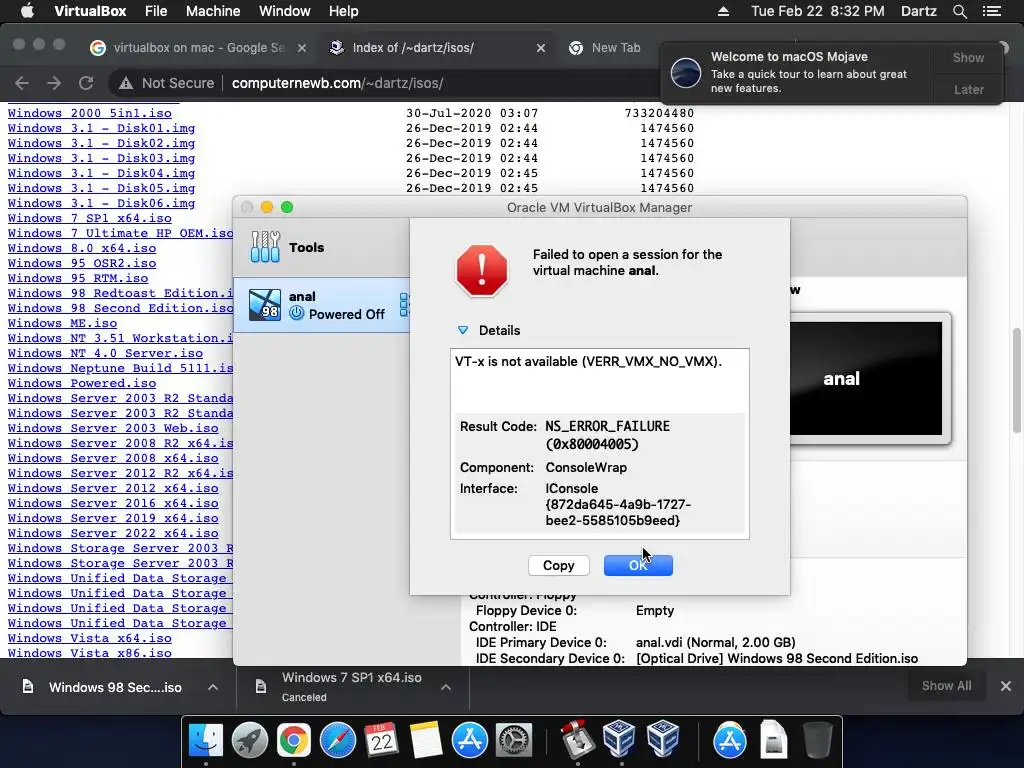Open Launchpad from the Dock

pos(249,741)
